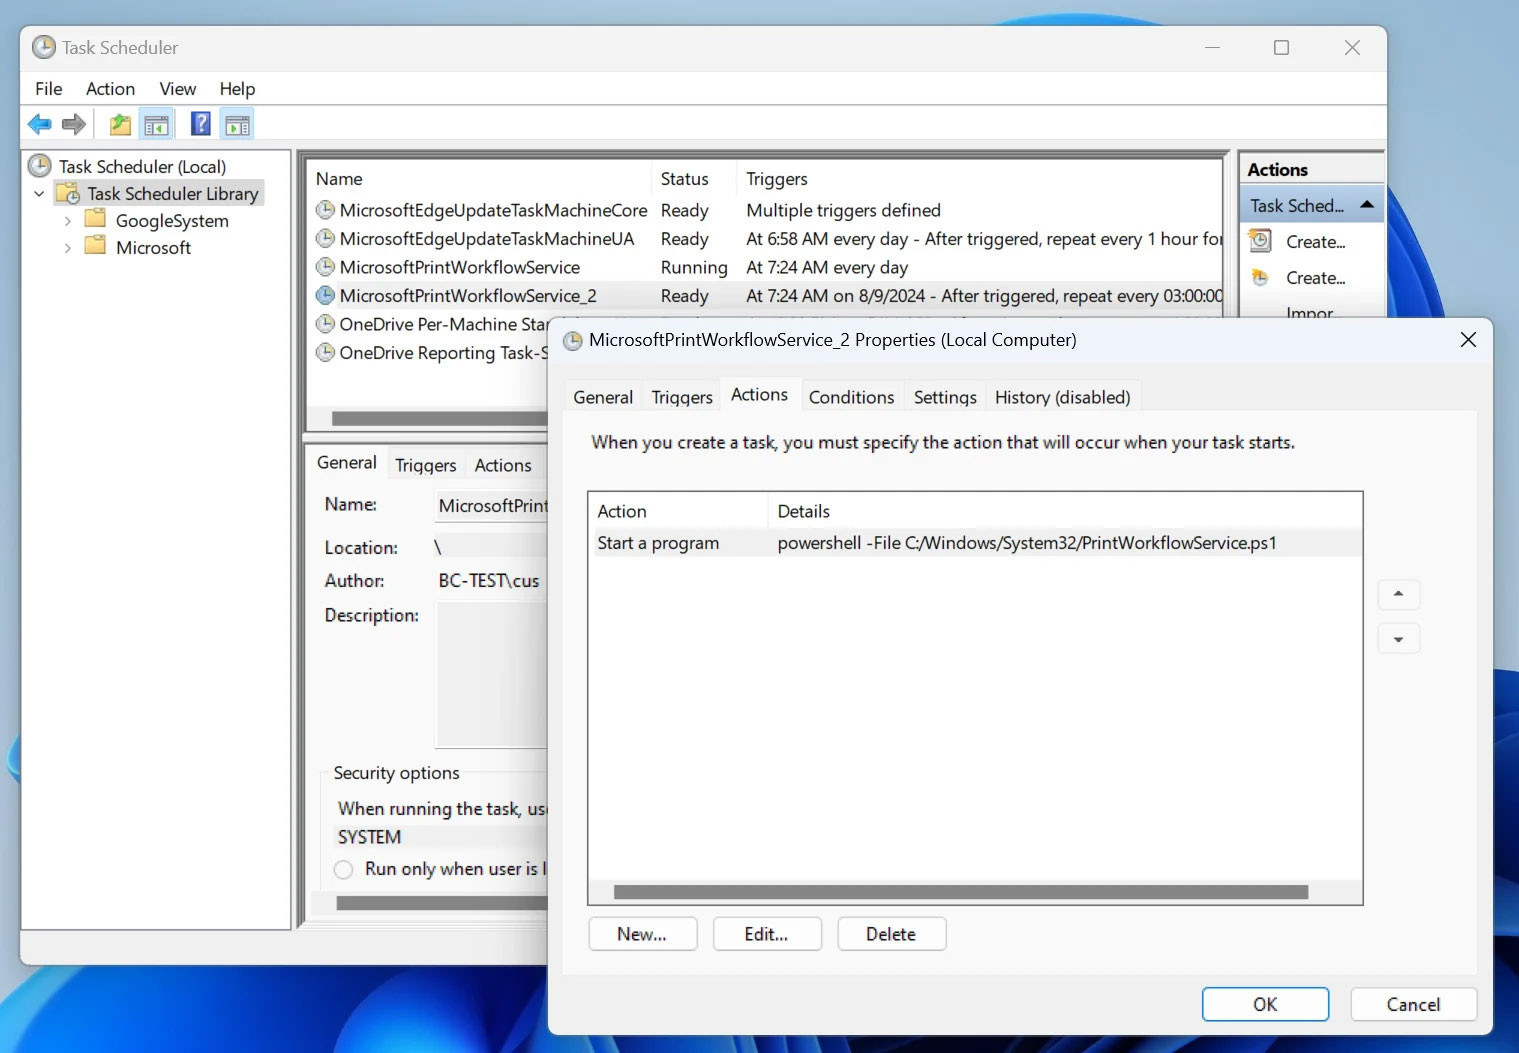Toggle the action pane visibility icon
Viewport: 1519px width, 1053px height.
point(237,123)
